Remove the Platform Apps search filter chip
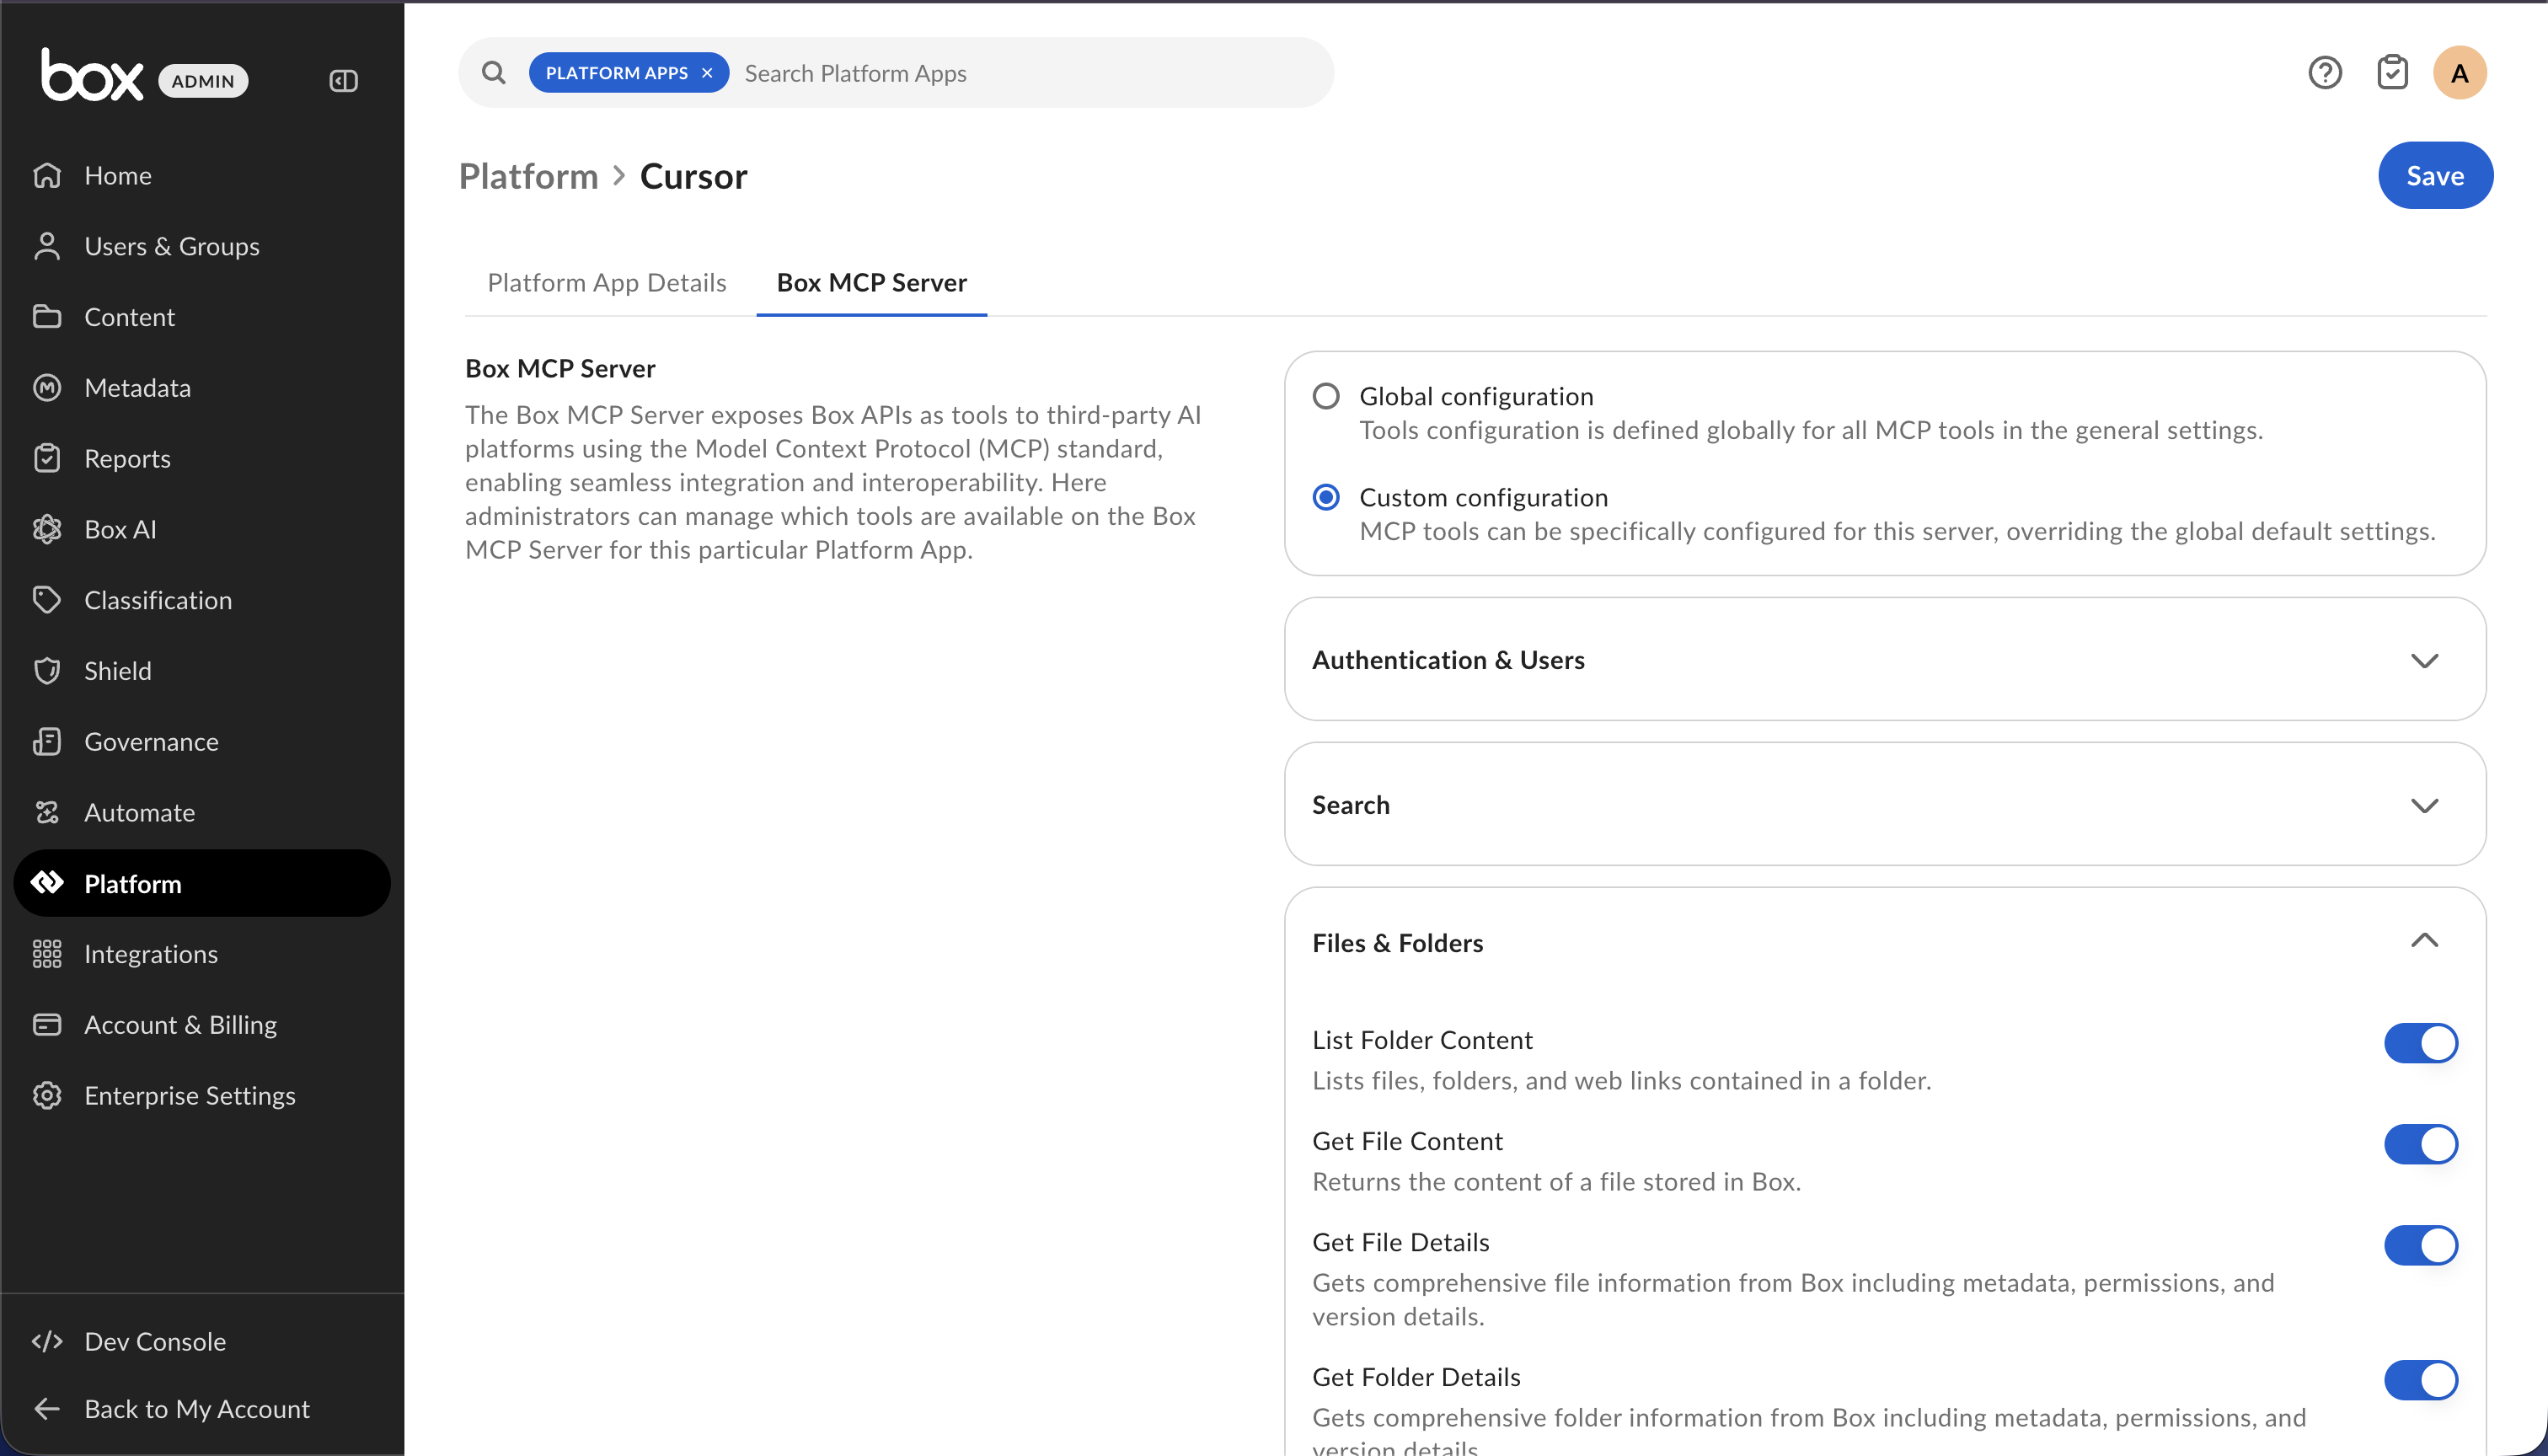Viewport: 2548px width, 1456px height. coord(707,73)
